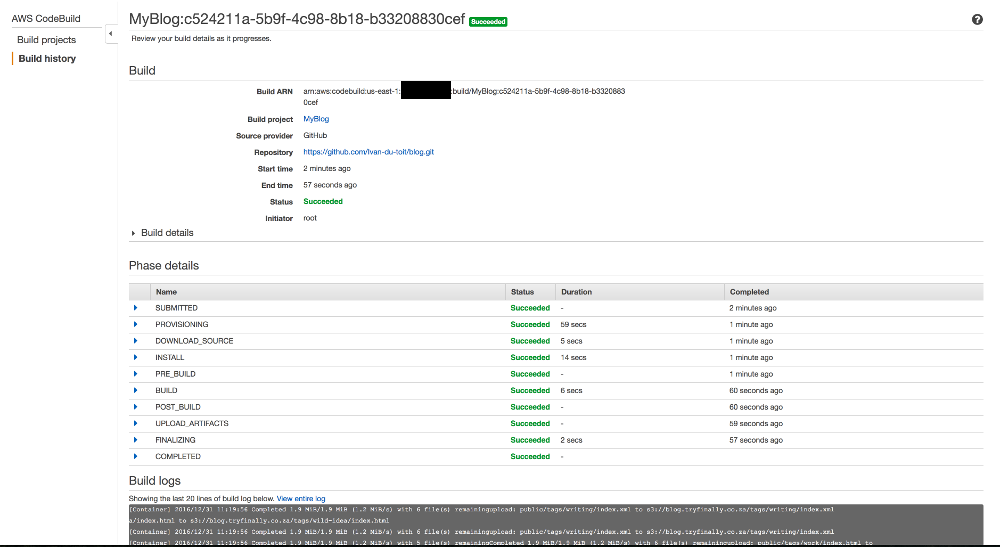Screen dimensions: 1000x547
Task: Click the Source provider value GitHub
Action: [x=315, y=136]
